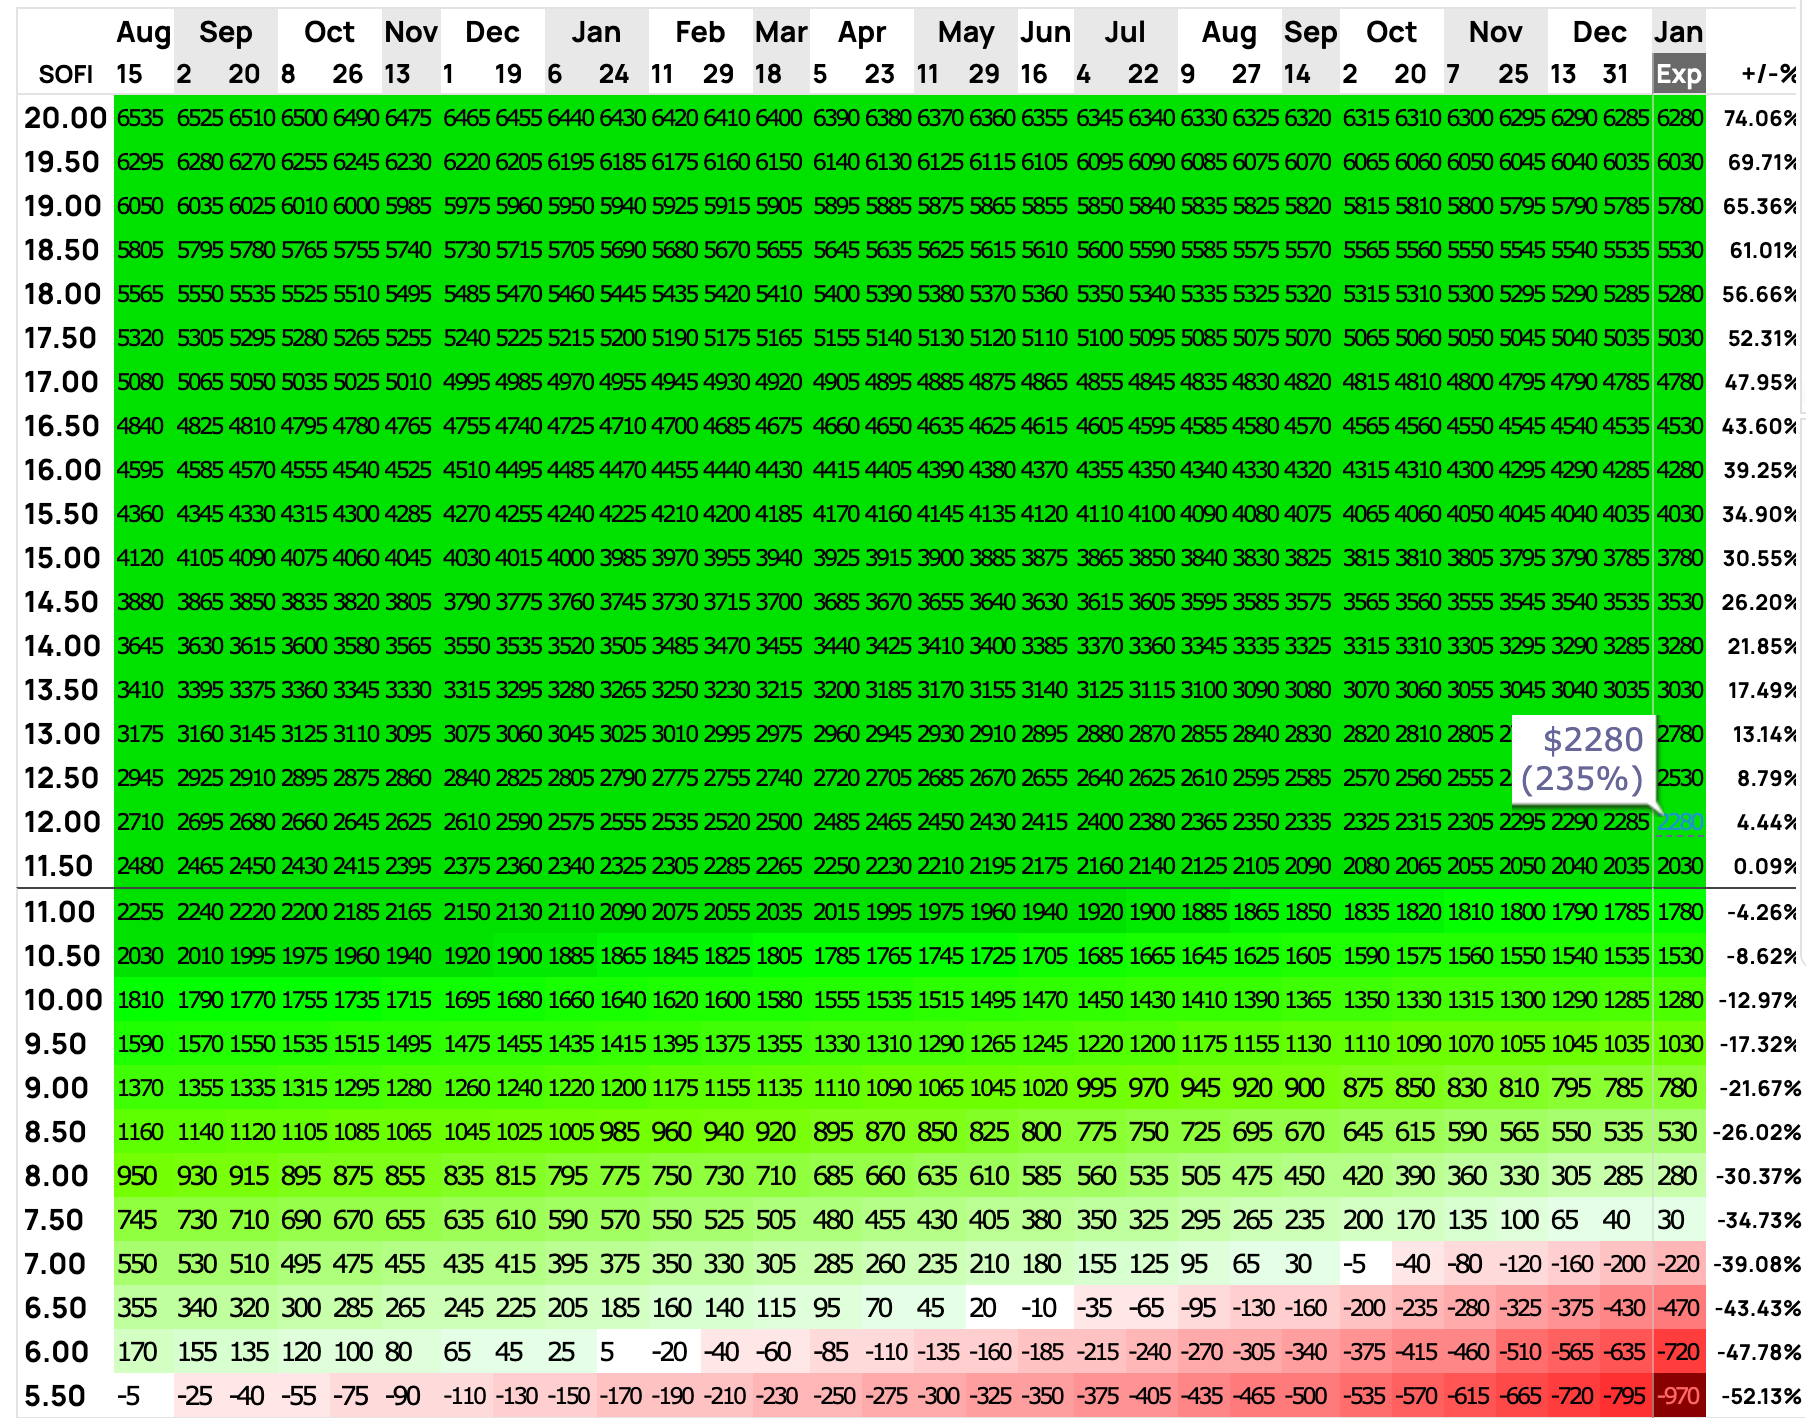
Task: Select the -4.26% change value
Action: [x=1763, y=912]
